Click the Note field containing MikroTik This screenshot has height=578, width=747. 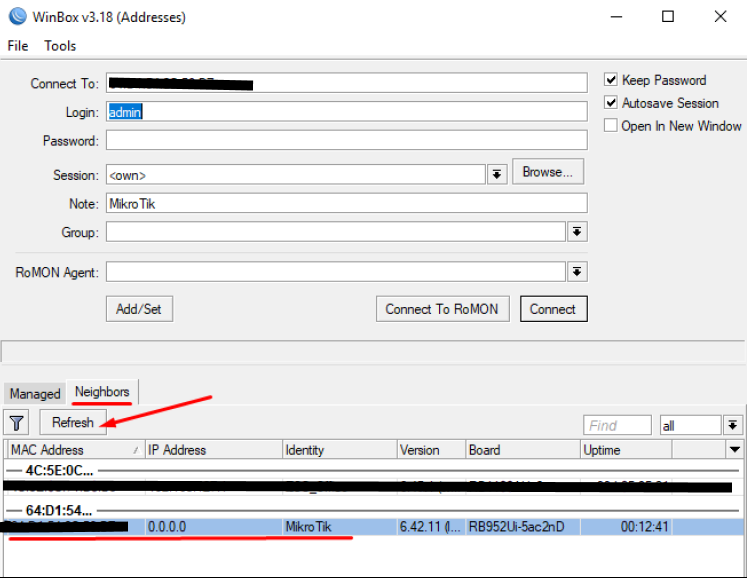[x=347, y=203]
